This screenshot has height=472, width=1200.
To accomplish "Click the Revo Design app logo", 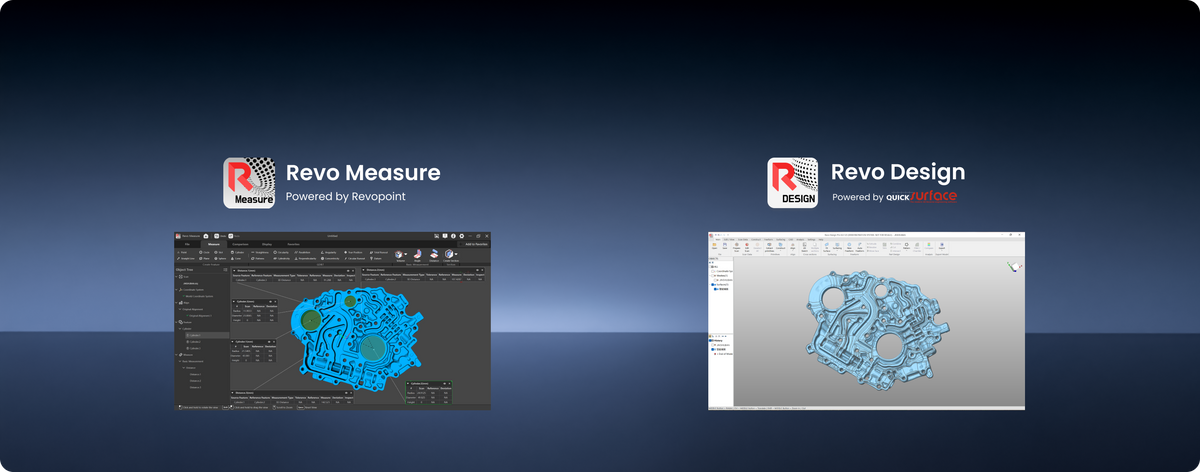I will [793, 183].
